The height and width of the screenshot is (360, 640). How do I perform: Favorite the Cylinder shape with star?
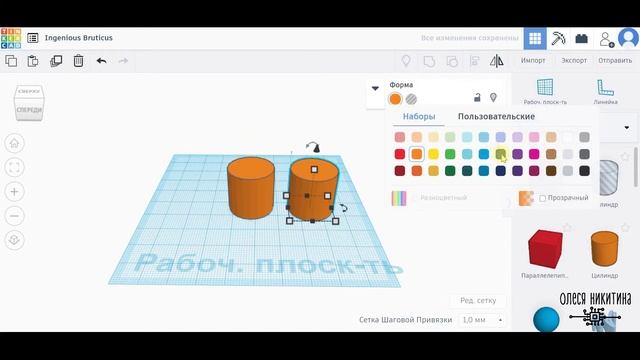point(625,227)
